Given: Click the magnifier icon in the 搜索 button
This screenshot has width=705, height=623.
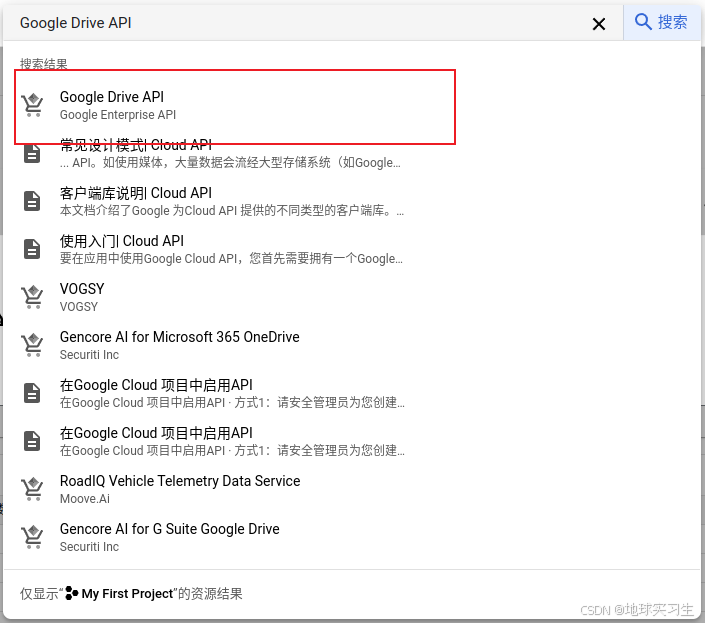Looking at the screenshot, I should 643,22.
